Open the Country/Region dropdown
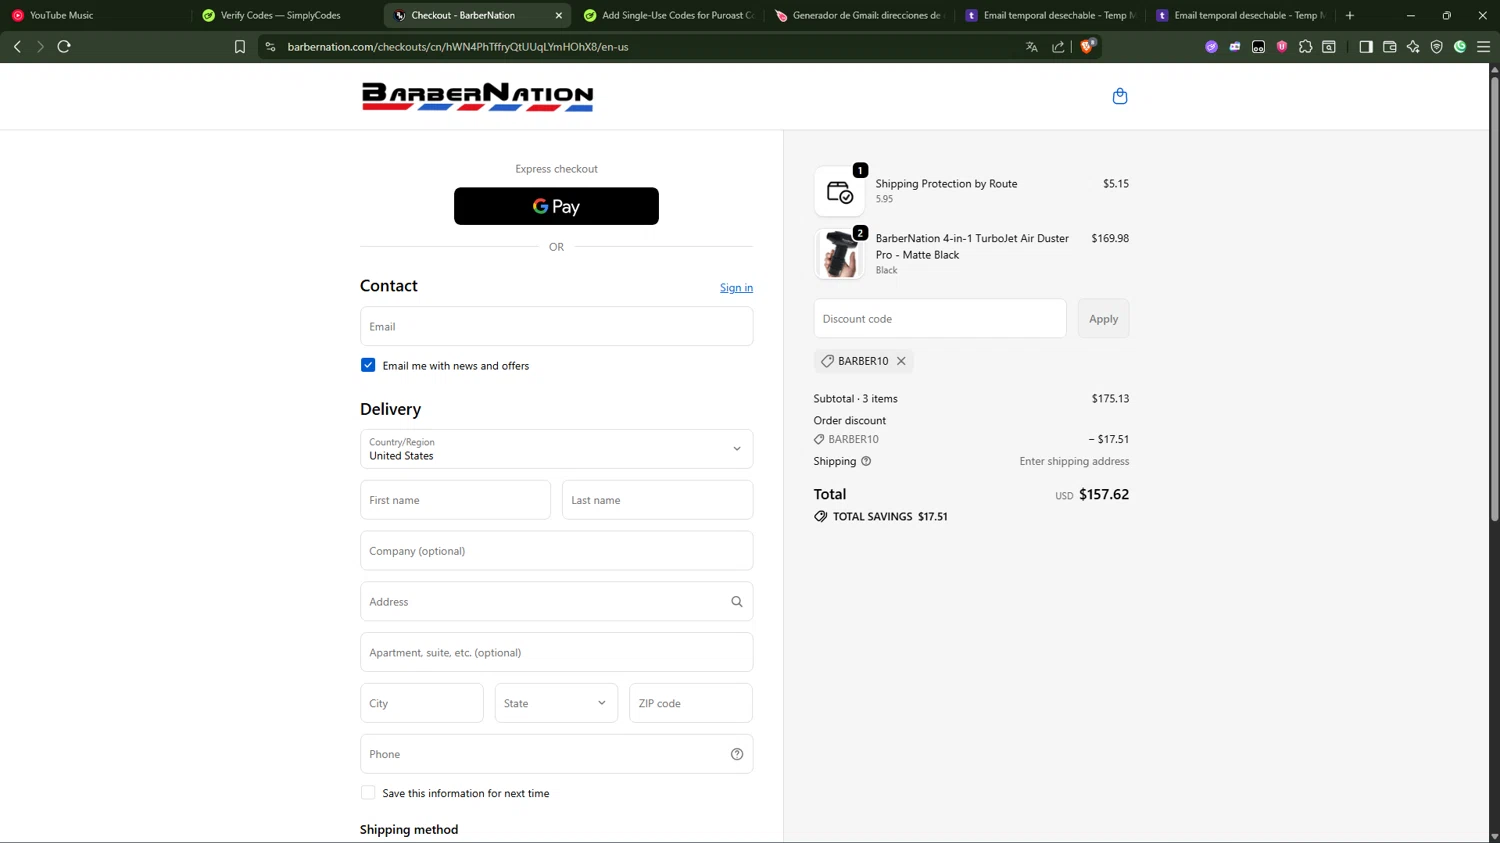Screen dimensions: 1500x843 click(556, 449)
